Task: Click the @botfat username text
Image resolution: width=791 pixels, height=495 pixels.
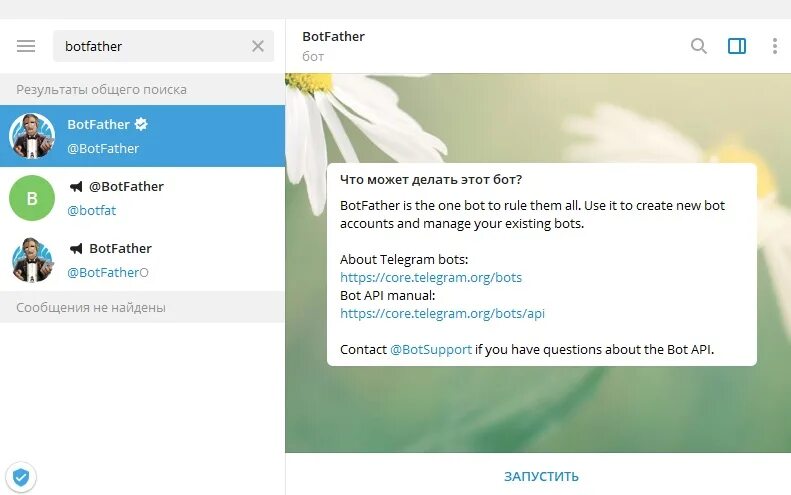Action: (x=91, y=210)
